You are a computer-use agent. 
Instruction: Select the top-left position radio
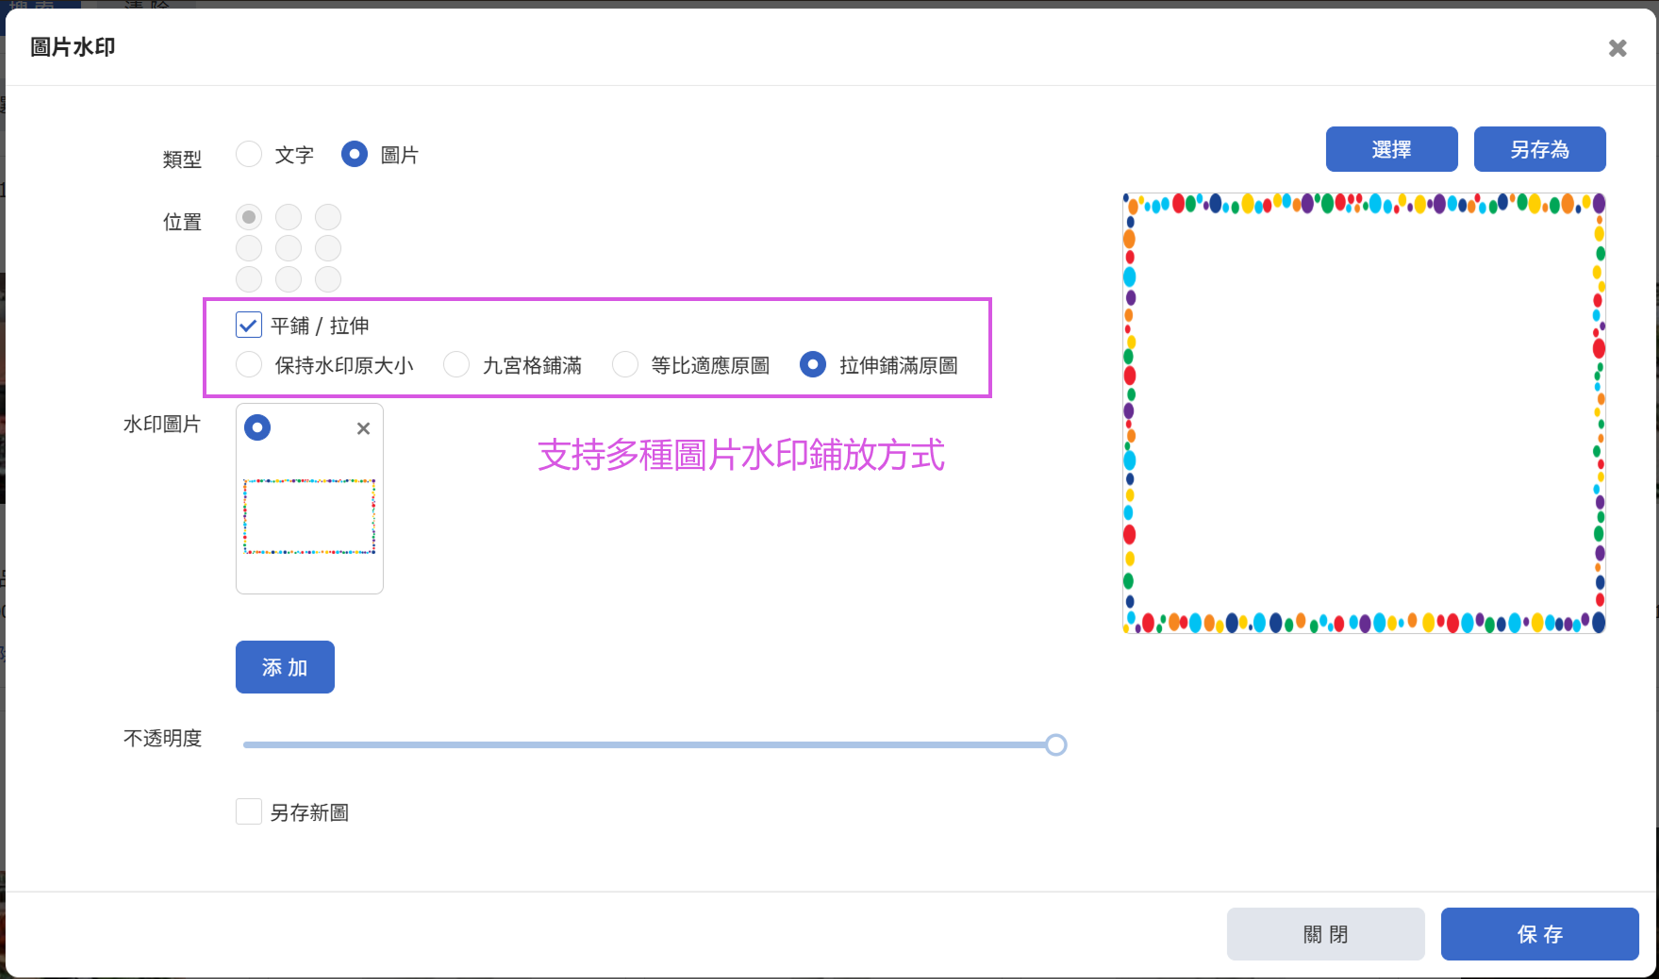[x=249, y=217]
